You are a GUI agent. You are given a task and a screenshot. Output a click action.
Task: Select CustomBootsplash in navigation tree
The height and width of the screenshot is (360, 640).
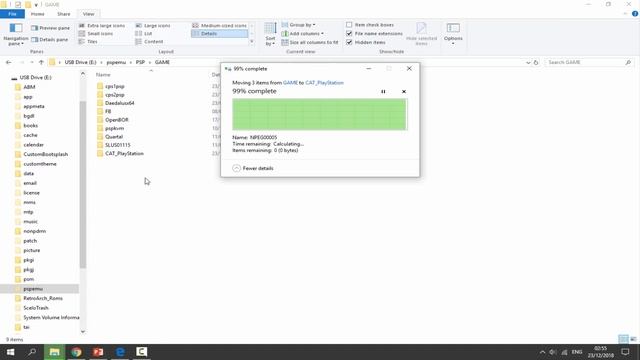tap(45, 154)
